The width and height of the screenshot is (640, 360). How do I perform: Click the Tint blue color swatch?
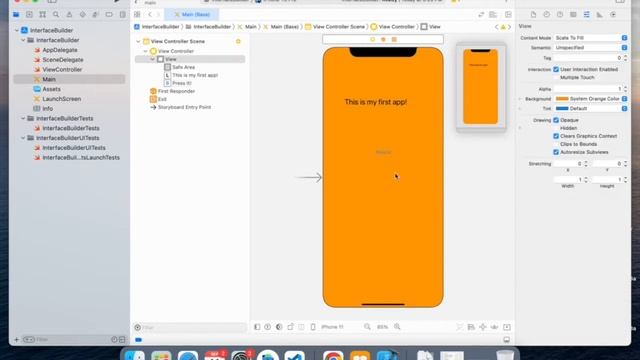(x=562, y=109)
